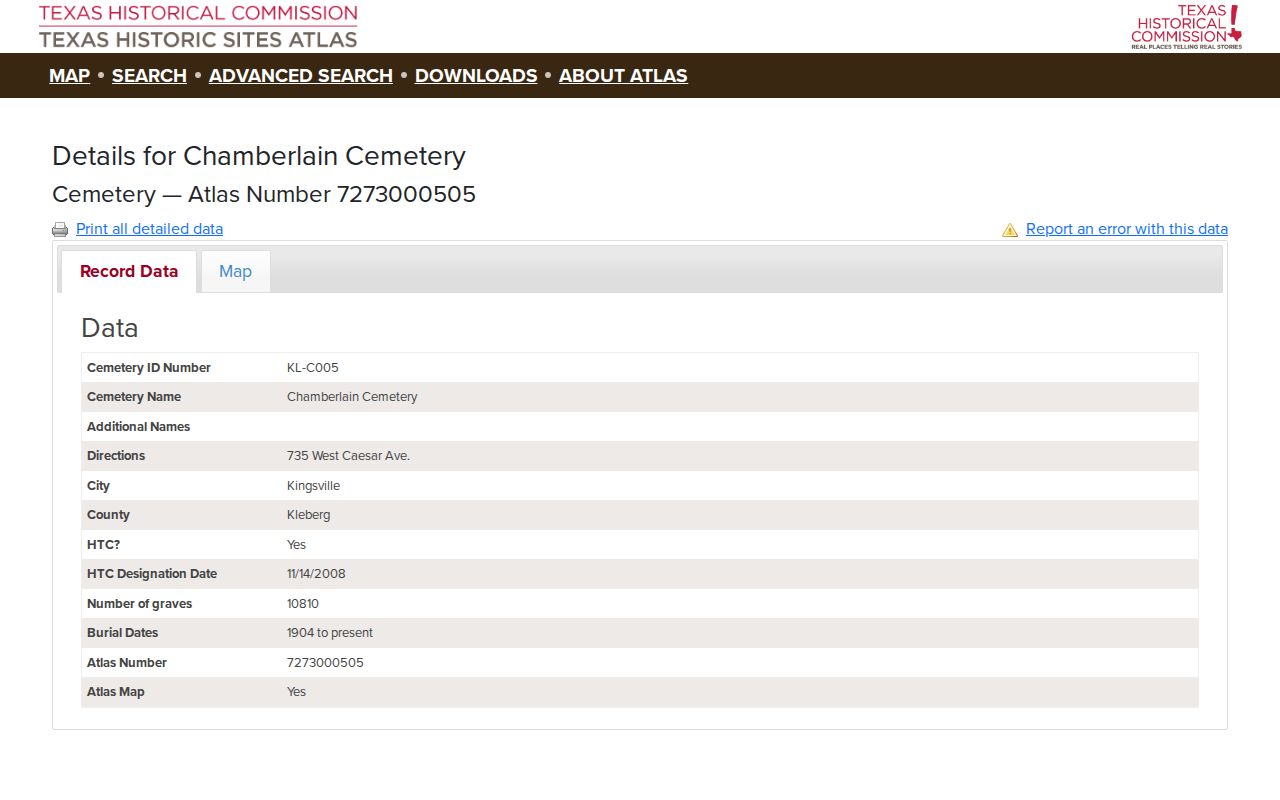Click the Data section heading

point(110,328)
